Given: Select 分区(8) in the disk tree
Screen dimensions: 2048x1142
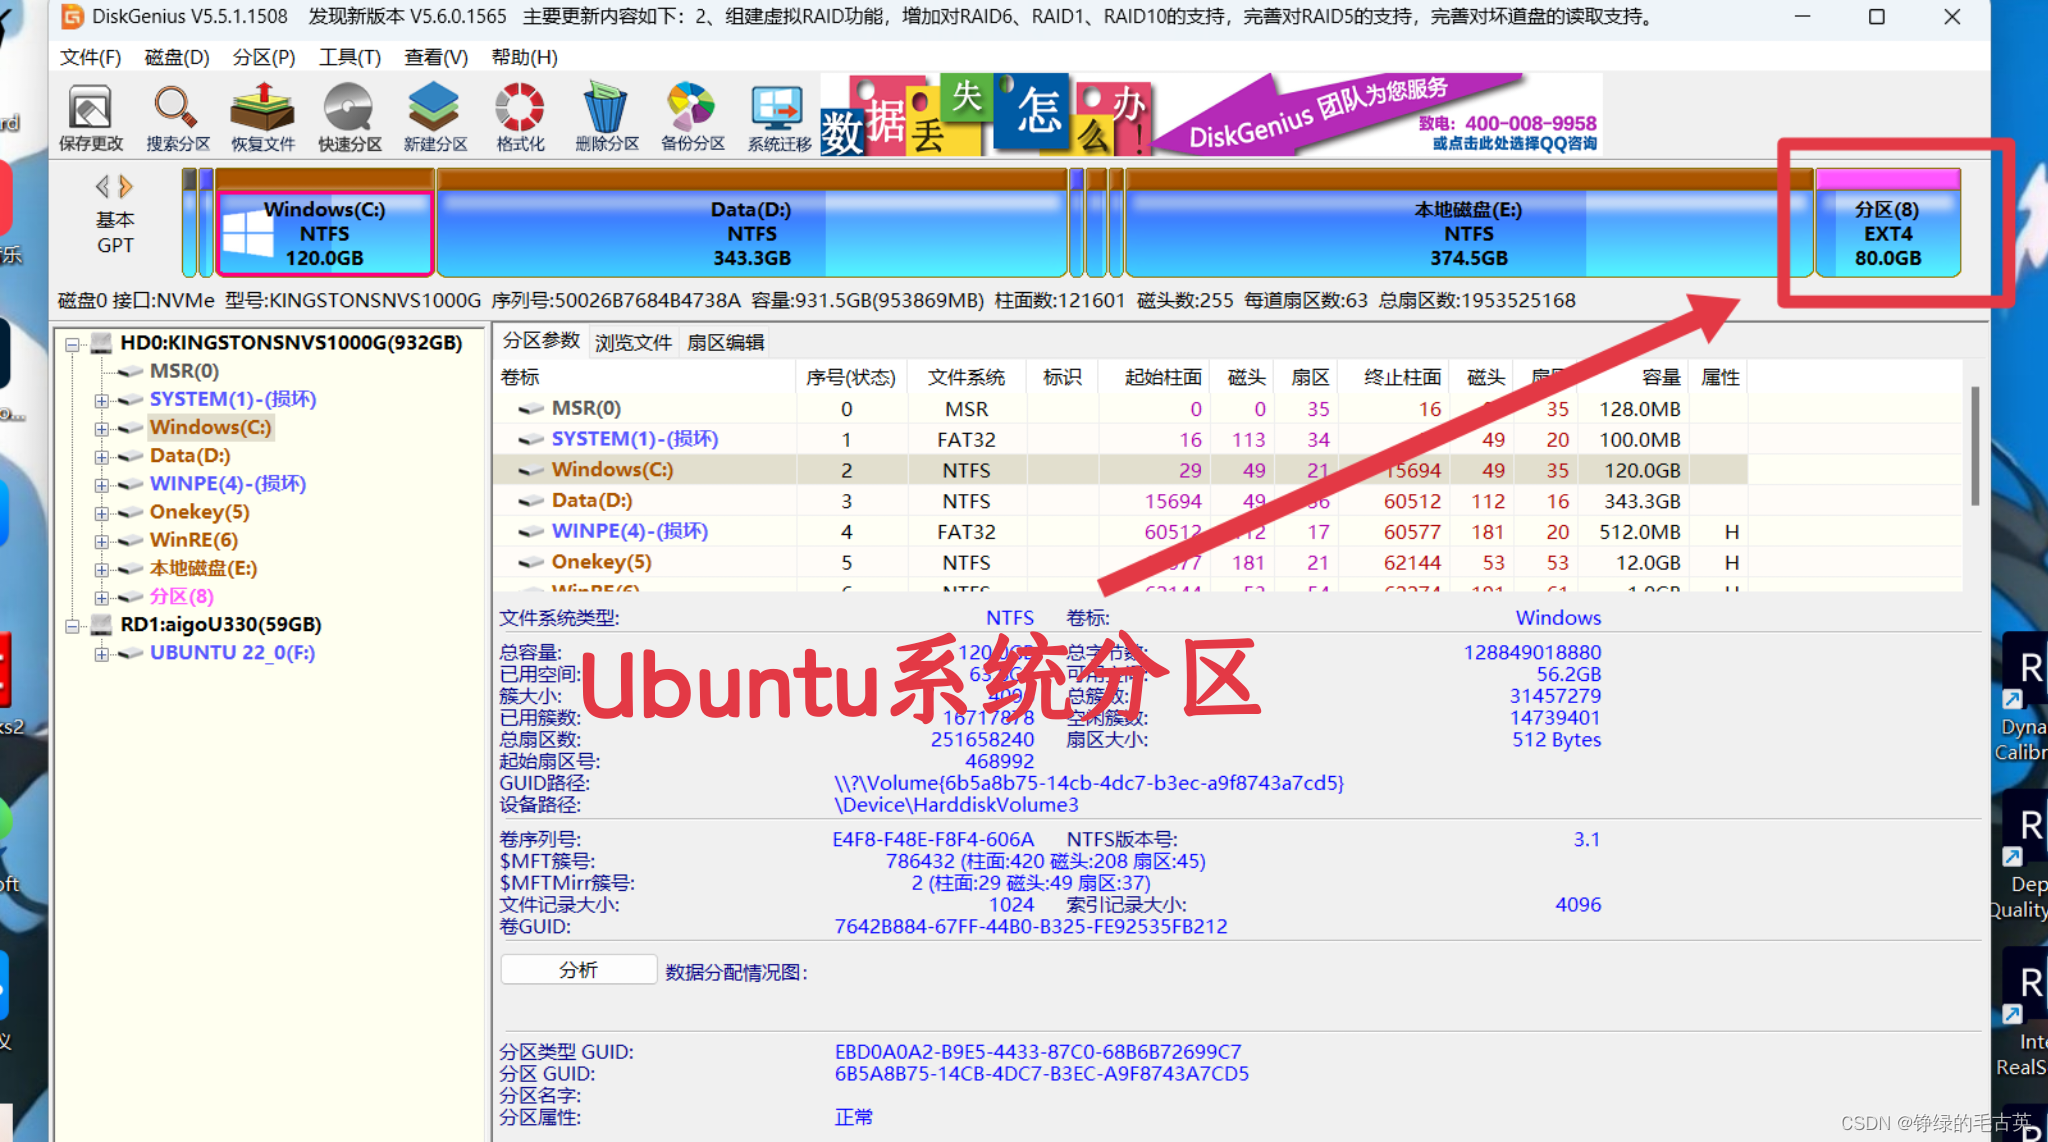Looking at the screenshot, I should pos(181,597).
